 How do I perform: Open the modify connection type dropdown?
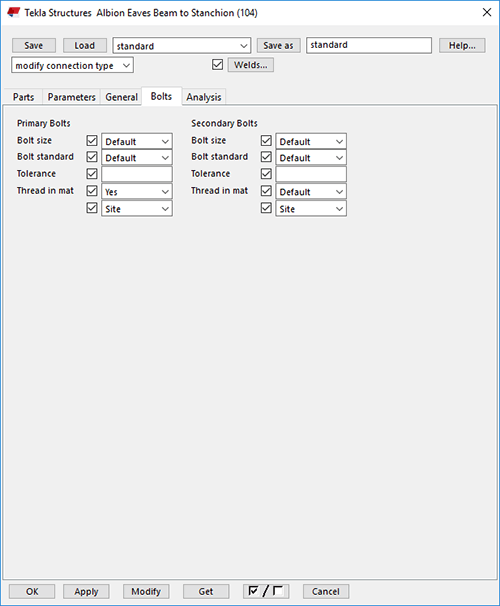(x=73, y=65)
